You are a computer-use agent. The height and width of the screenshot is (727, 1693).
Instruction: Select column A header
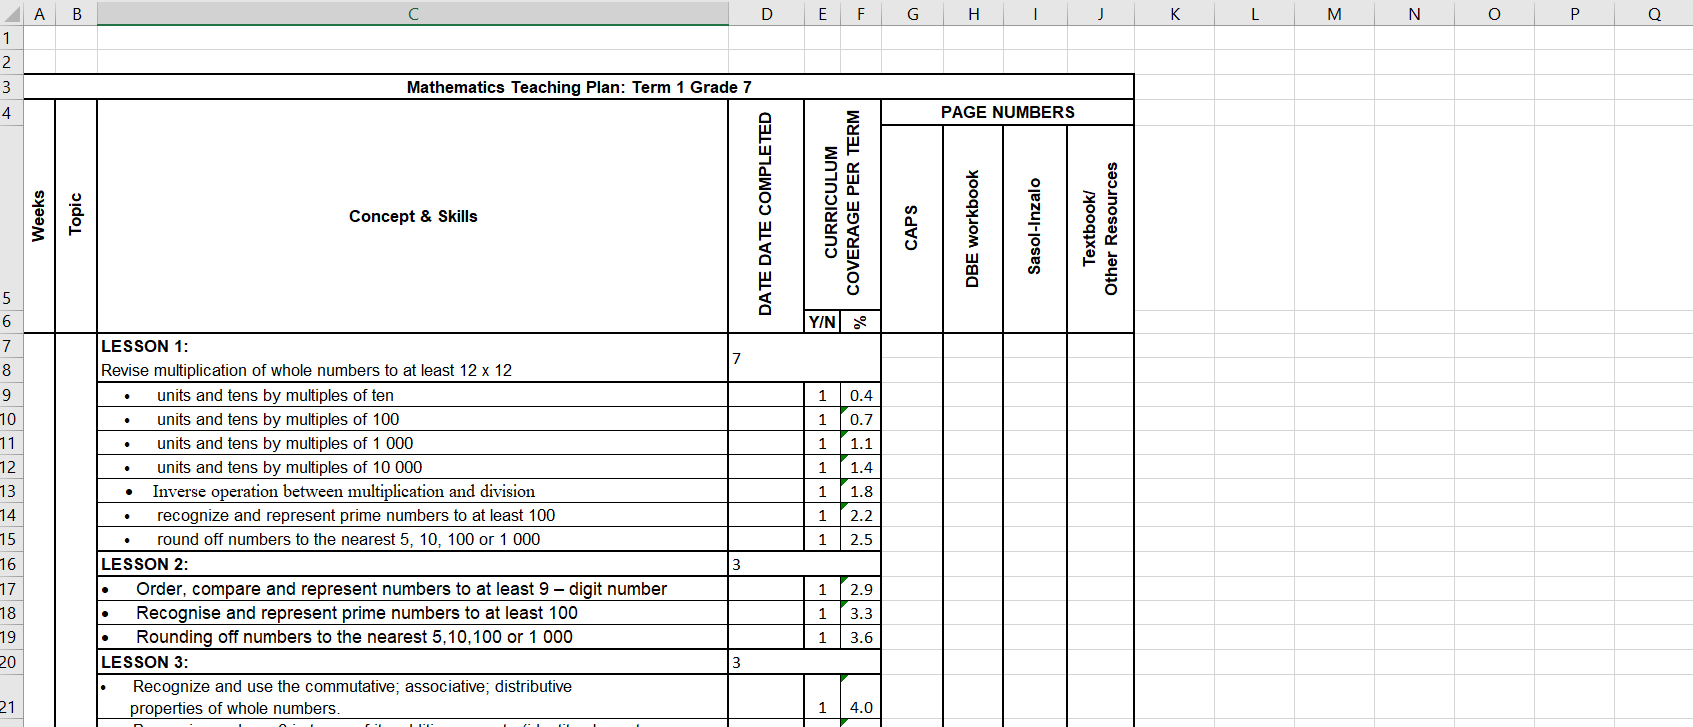(x=39, y=13)
